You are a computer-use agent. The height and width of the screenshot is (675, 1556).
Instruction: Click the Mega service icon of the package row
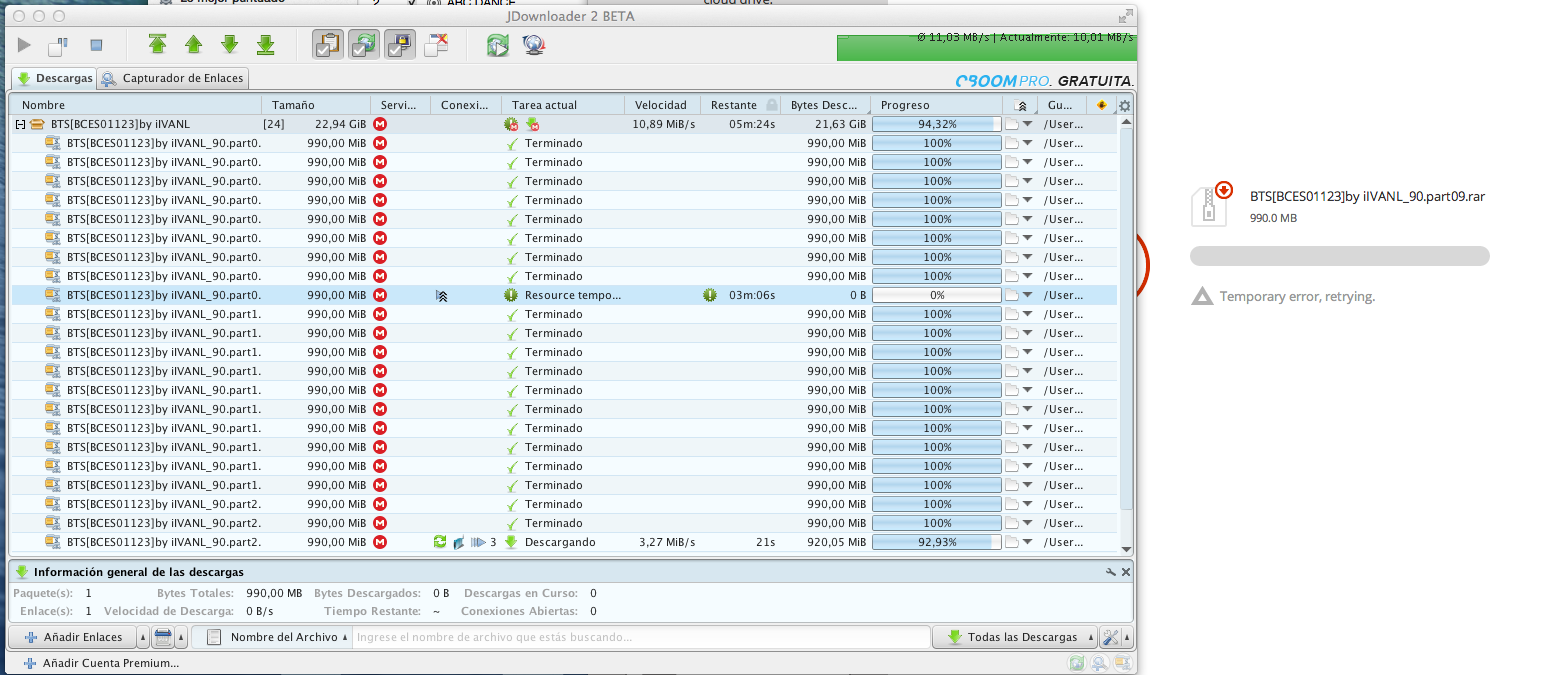(380, 124)
